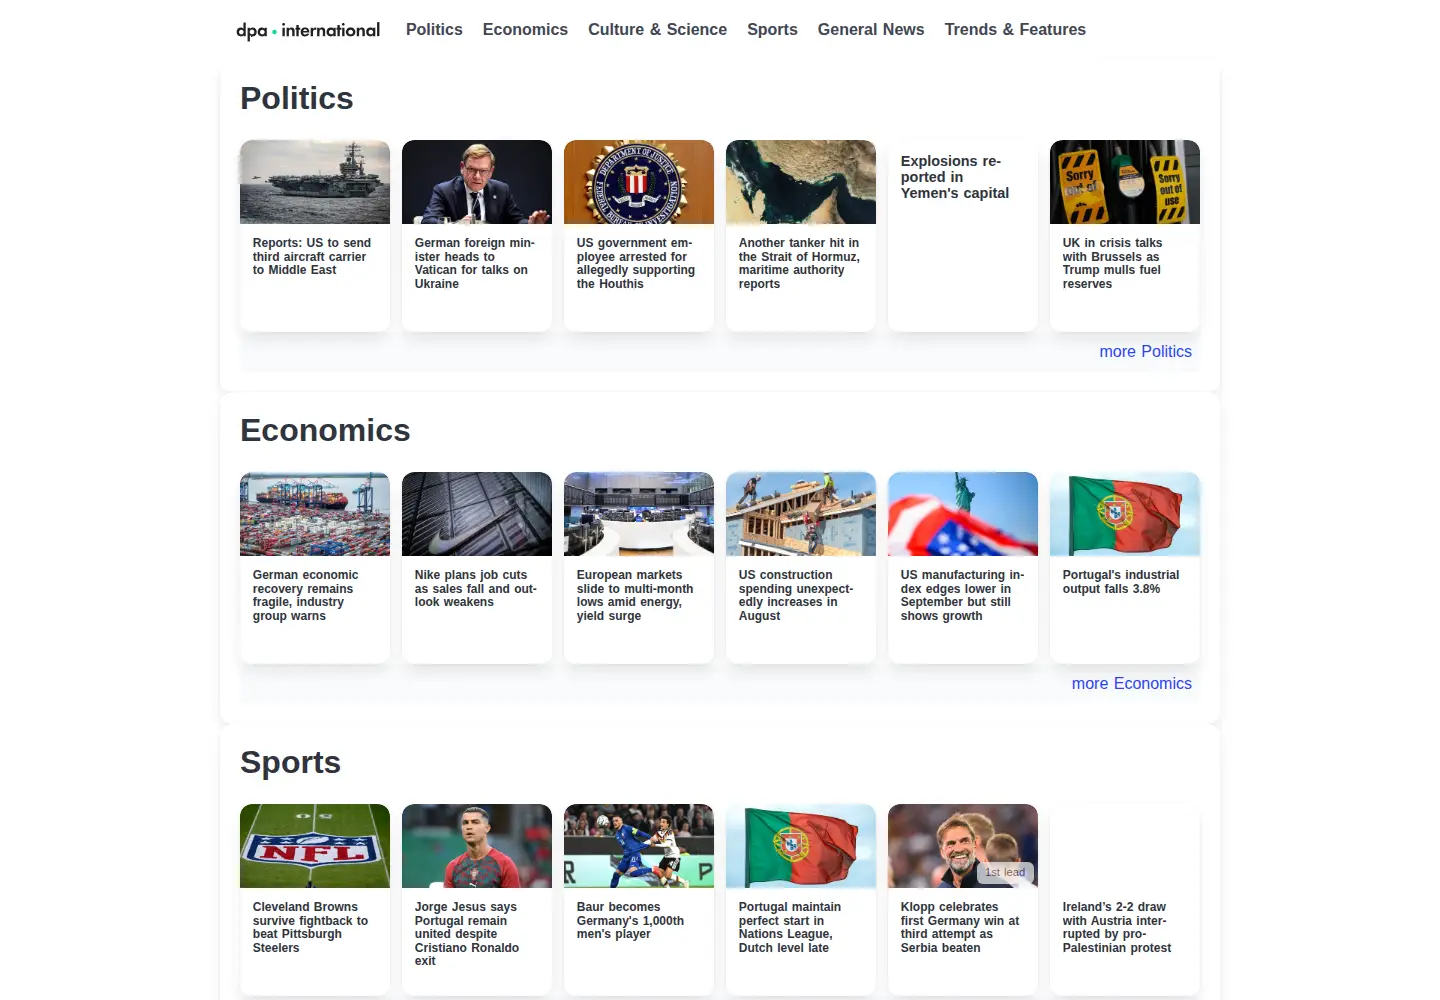Open 'Cleveland Browns survive fightback' headline
Viewport: 1440px width, 1000px height.
click(x=310, y=927)
